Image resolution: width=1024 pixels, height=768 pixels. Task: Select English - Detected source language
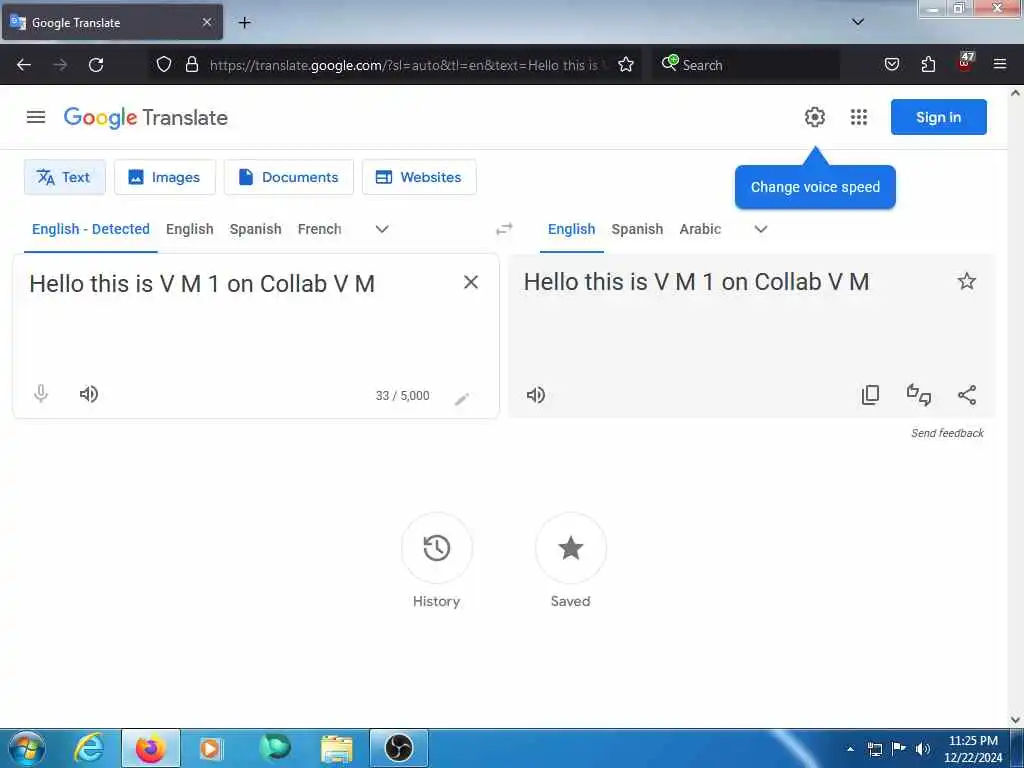pos(91,229)
